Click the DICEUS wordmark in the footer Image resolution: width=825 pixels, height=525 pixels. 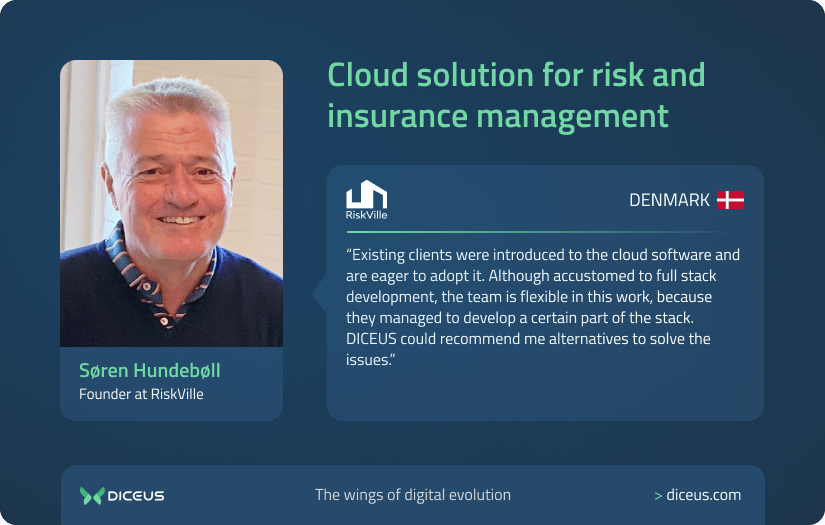[x=136, y=495]
